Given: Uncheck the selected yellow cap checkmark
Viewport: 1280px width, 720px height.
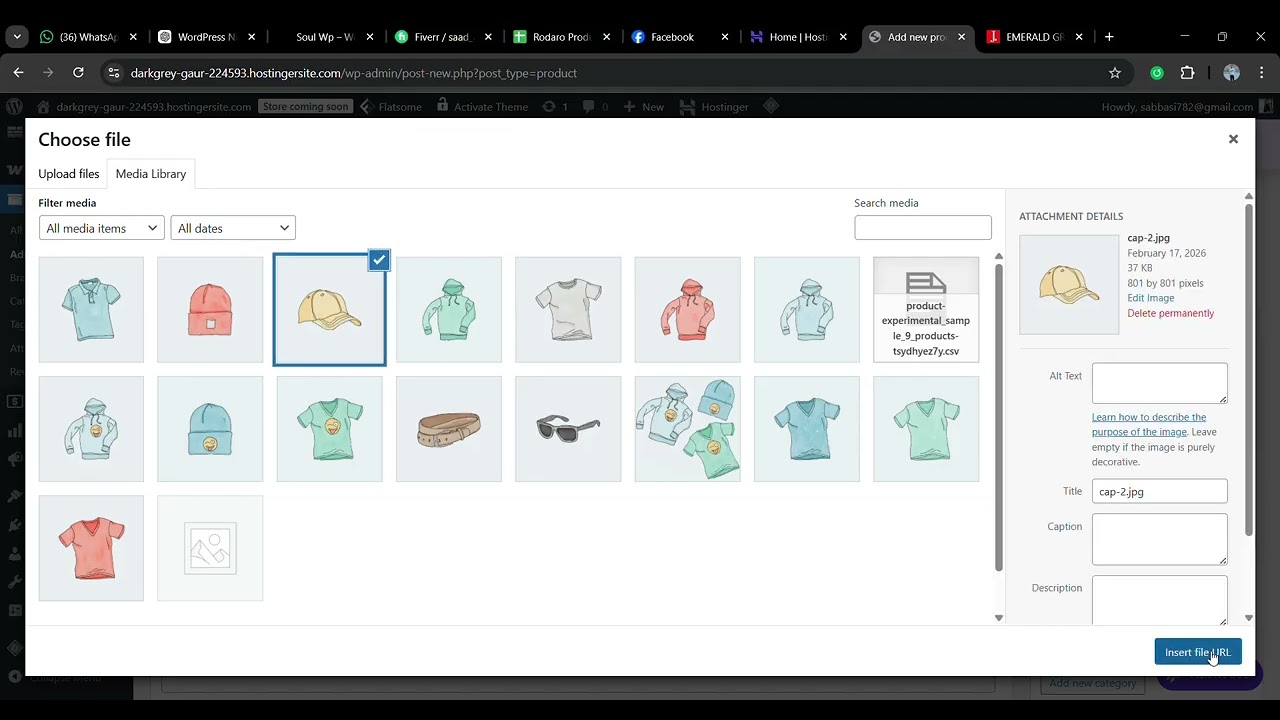Looking at the screenshot, I should pos(379,260).
